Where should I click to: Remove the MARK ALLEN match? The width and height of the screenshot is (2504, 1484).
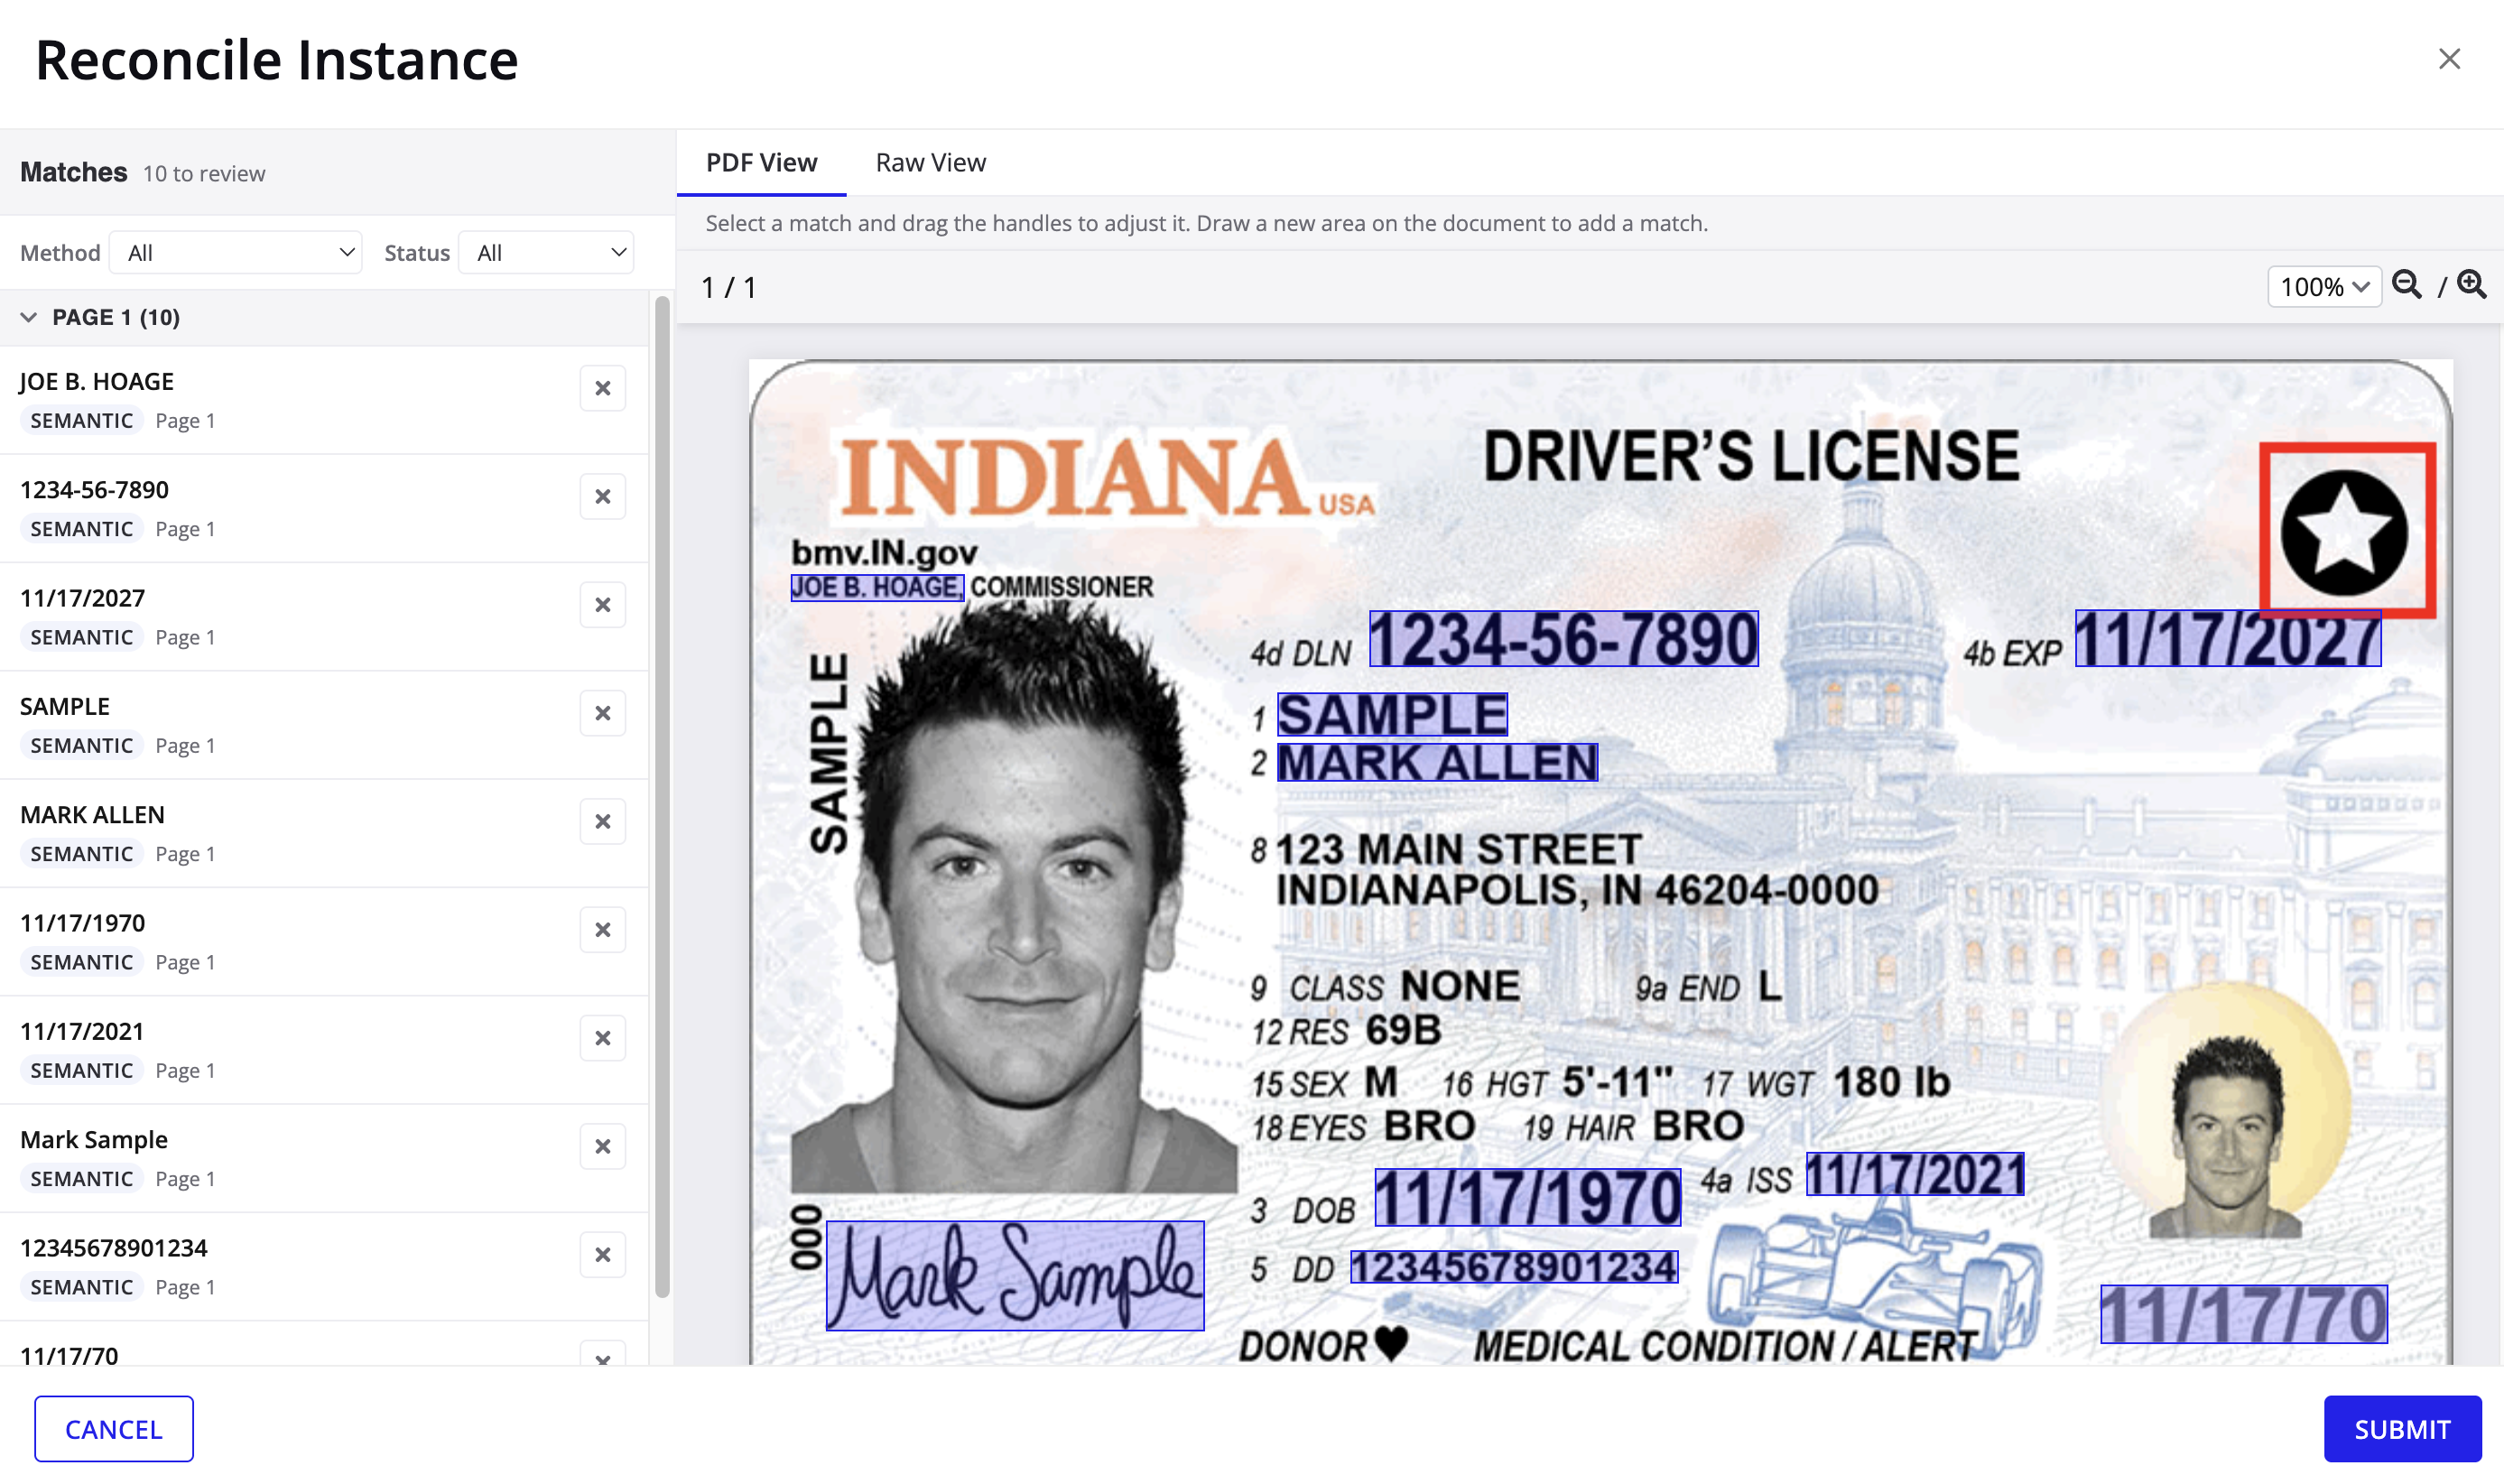(x=602, y=821)
